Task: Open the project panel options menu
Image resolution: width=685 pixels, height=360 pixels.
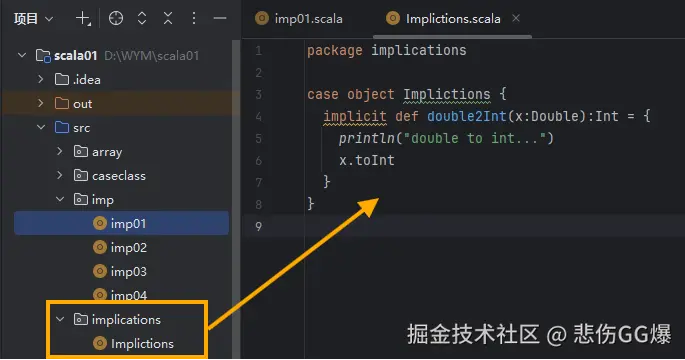Action: (194, 18)
